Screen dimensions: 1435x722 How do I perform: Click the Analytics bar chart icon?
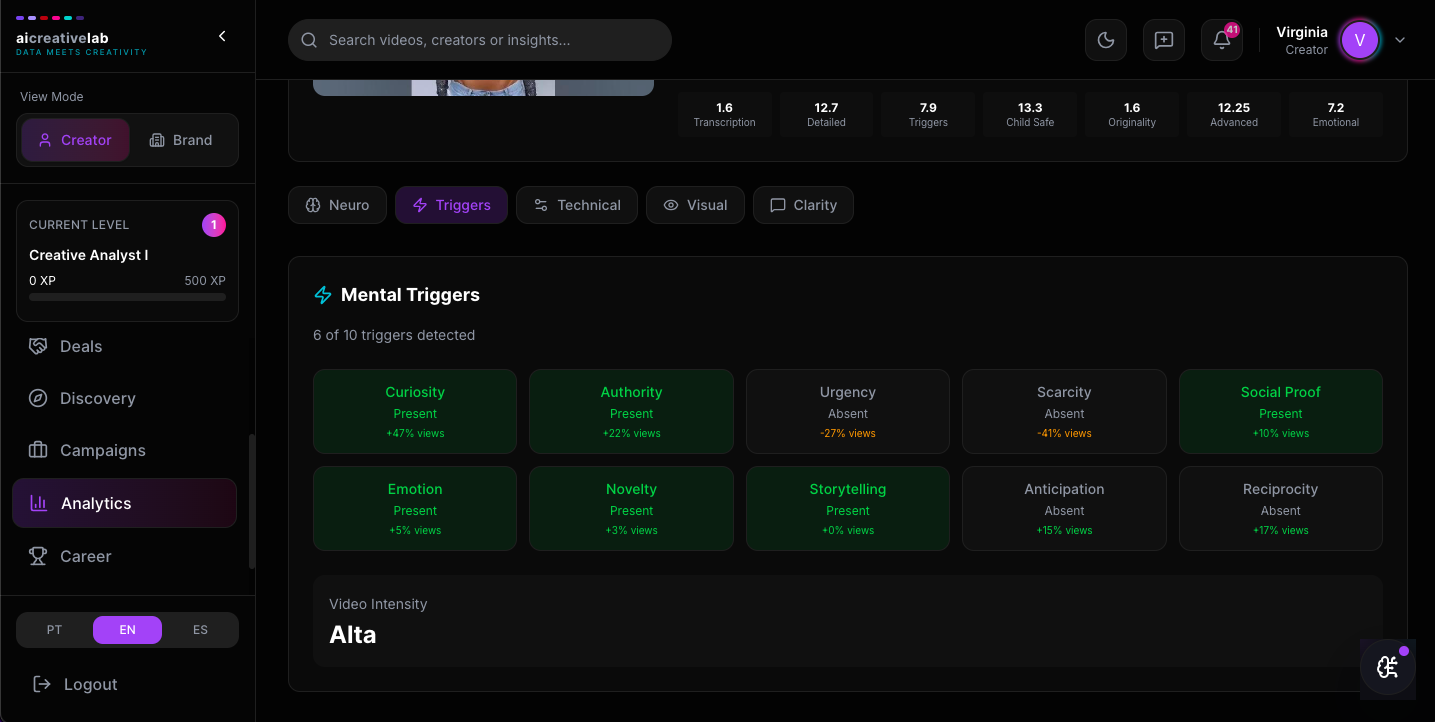[x=39, y=503]
